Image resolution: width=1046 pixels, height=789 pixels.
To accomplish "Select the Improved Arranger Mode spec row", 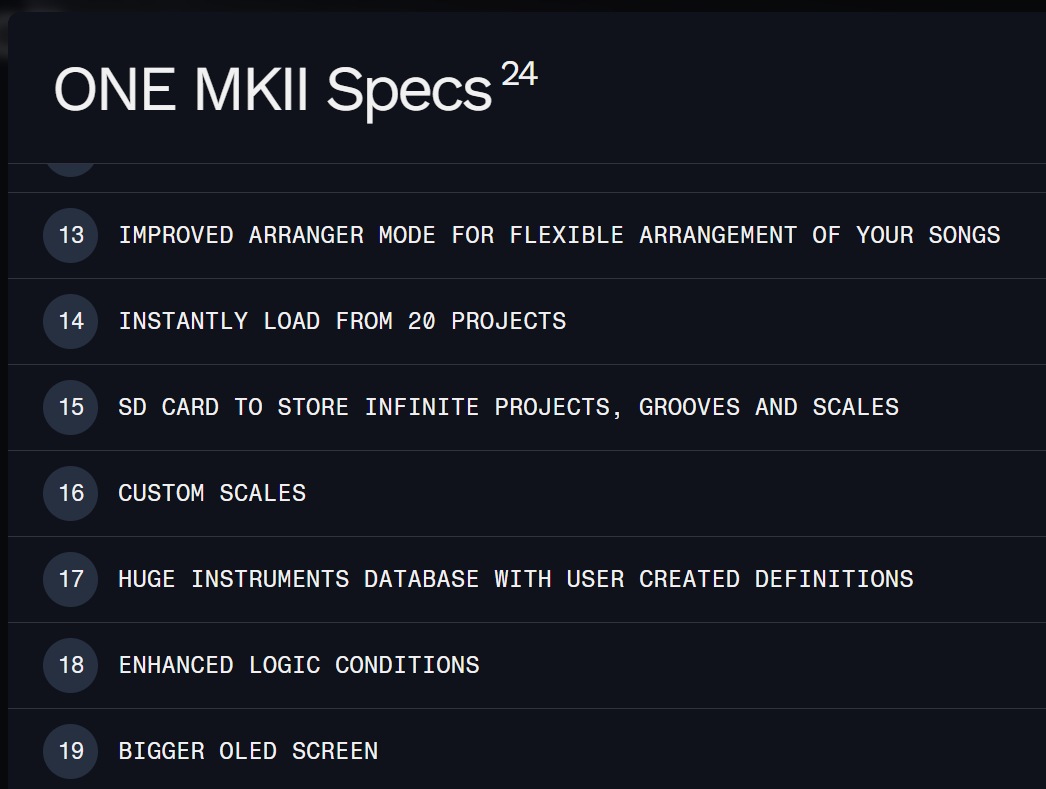I will click(527, 235).
